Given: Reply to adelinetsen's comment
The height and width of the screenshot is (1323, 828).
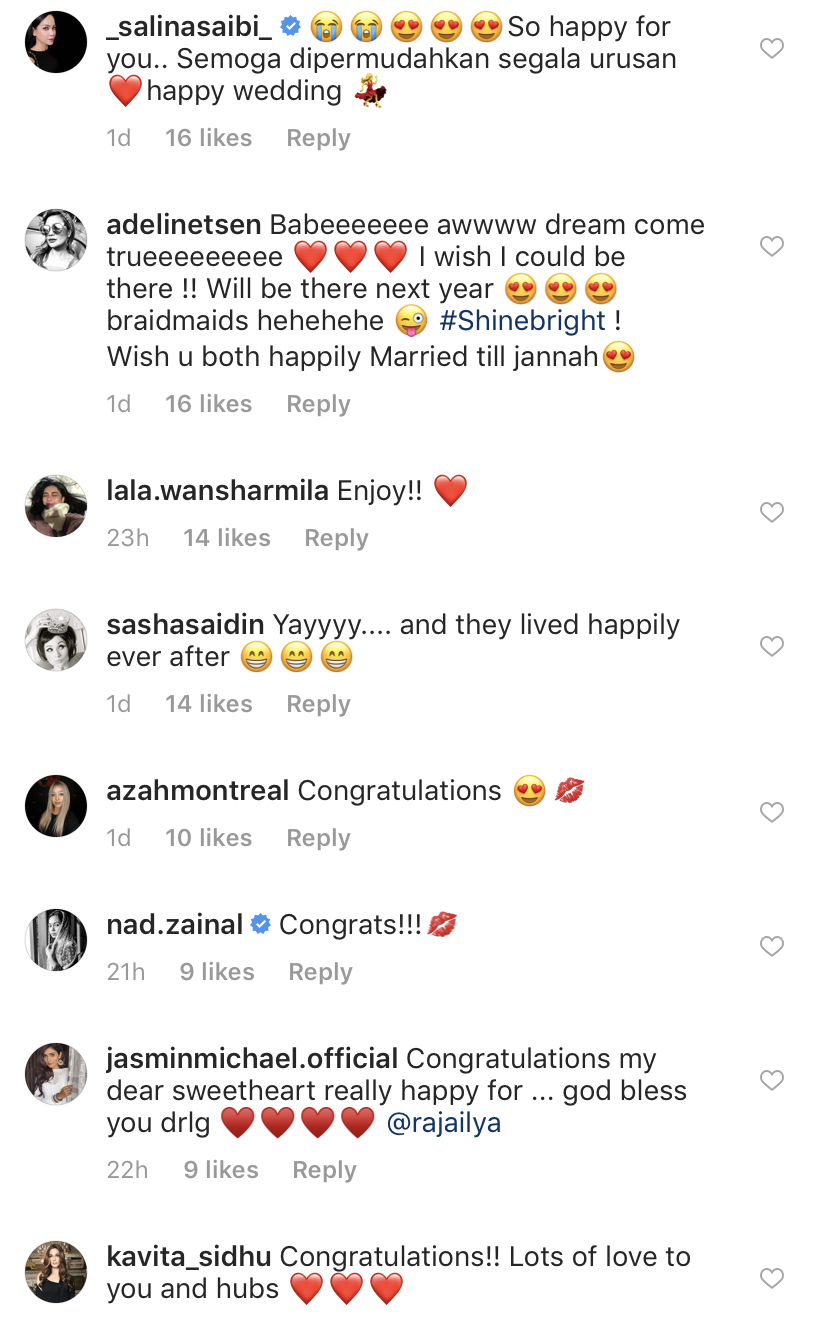Looking at the screenshot, I should pos(318,404).
